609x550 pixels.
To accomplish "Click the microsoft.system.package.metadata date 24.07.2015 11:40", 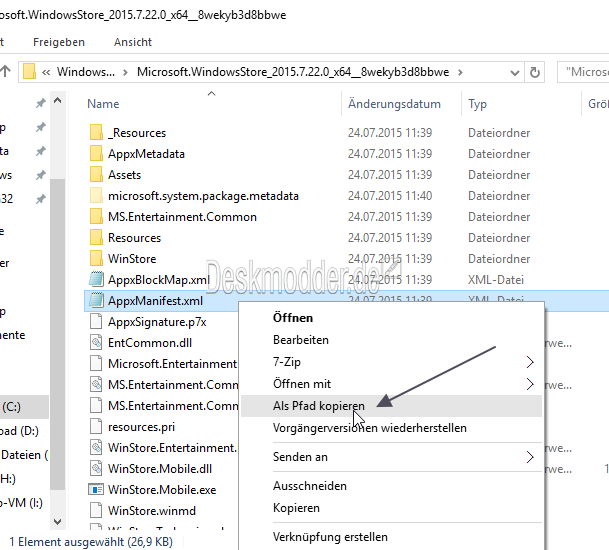I will (x=390, y=195).
